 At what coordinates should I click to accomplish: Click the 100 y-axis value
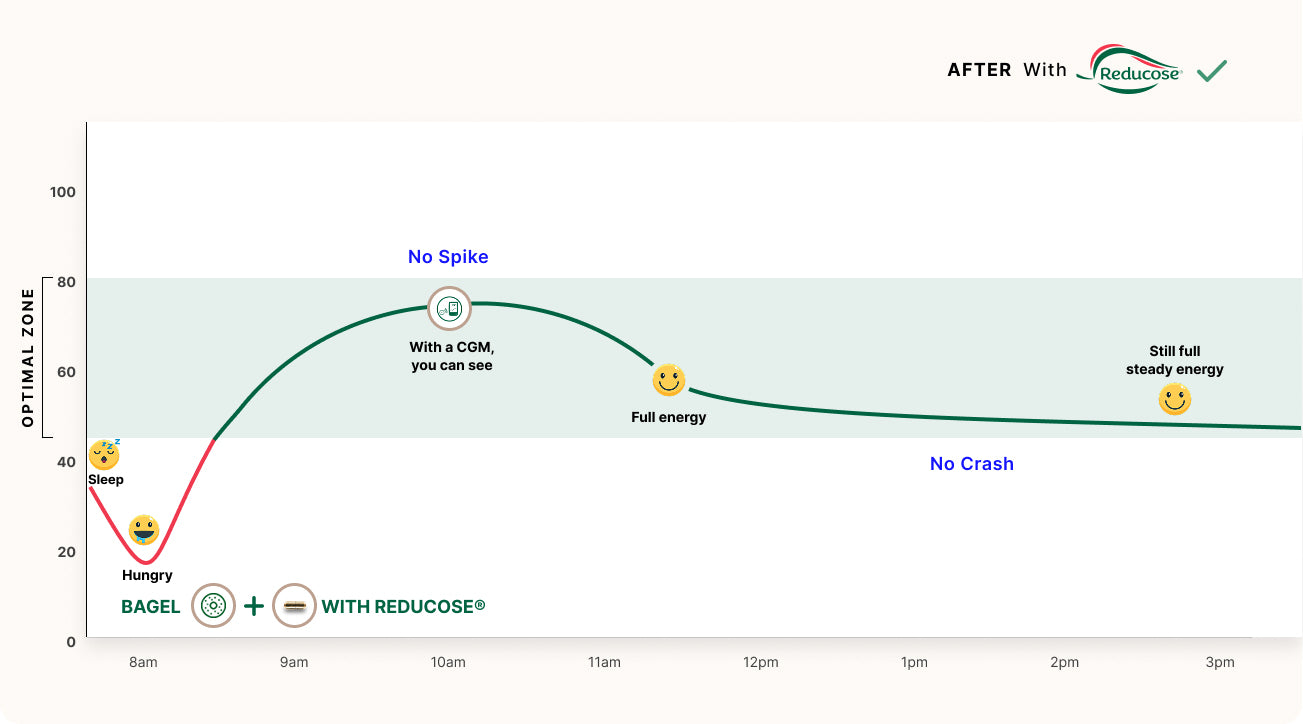coord(63,192)
